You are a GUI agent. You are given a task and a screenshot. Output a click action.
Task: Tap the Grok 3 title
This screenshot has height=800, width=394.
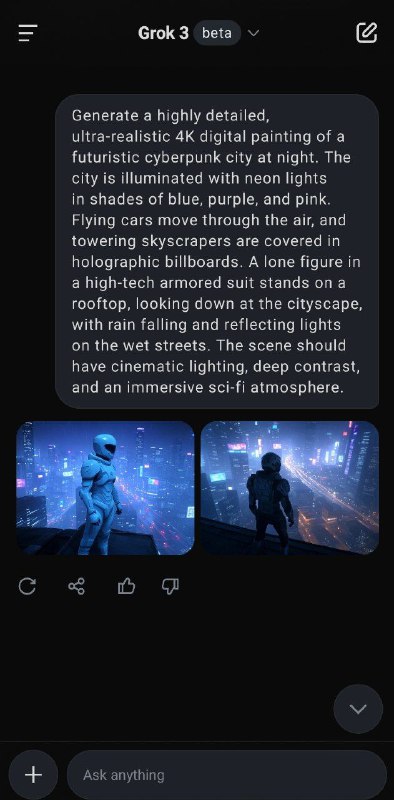point(163,33)
